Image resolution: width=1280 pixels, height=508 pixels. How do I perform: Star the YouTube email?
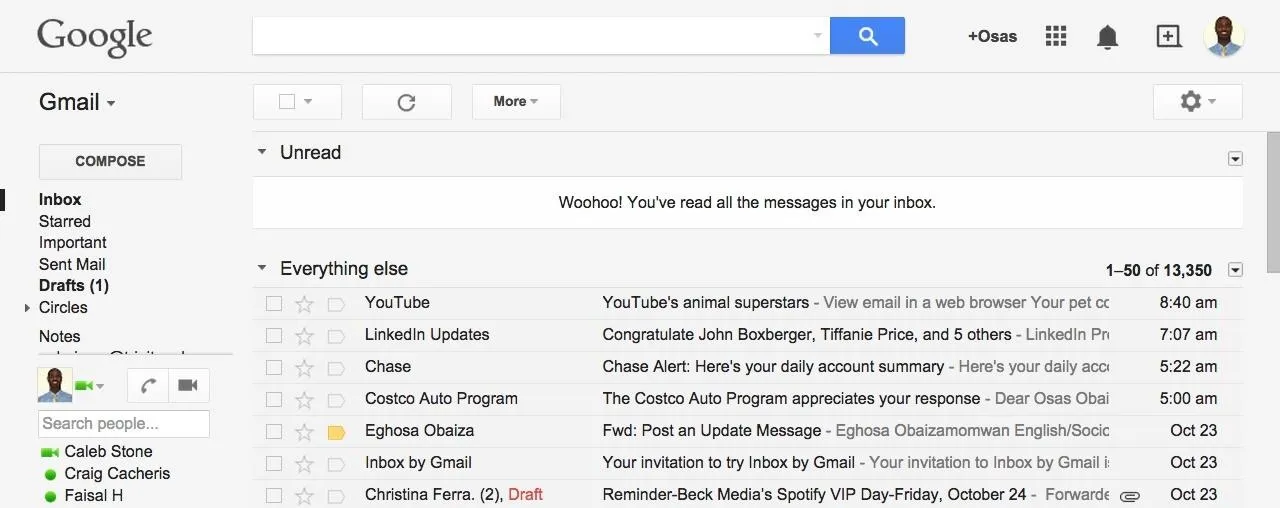304,303
